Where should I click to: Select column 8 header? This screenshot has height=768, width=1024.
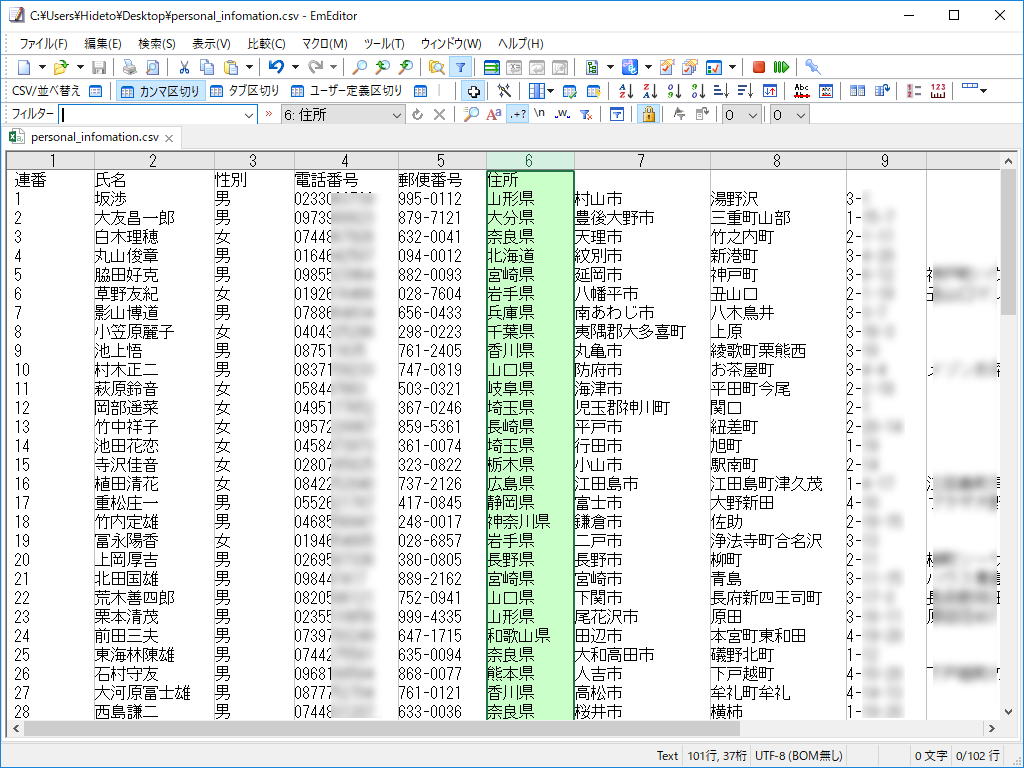777,161
